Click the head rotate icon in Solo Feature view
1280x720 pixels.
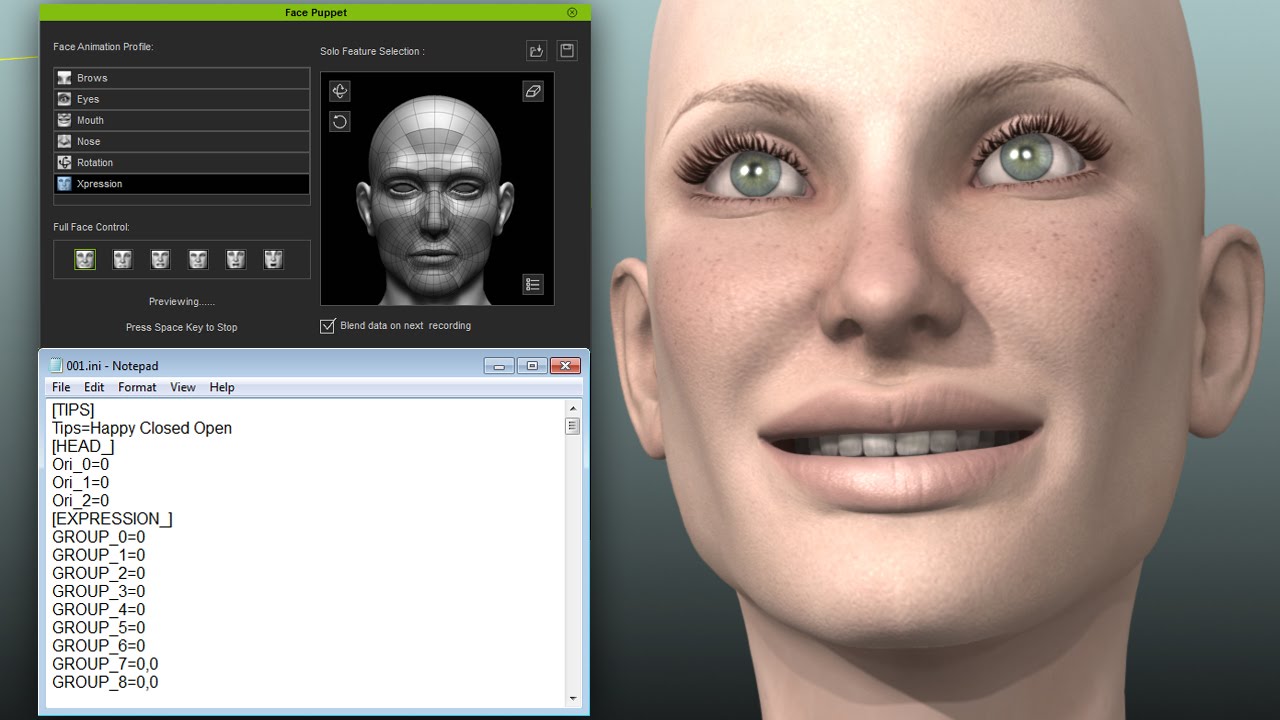click(340, 91)
